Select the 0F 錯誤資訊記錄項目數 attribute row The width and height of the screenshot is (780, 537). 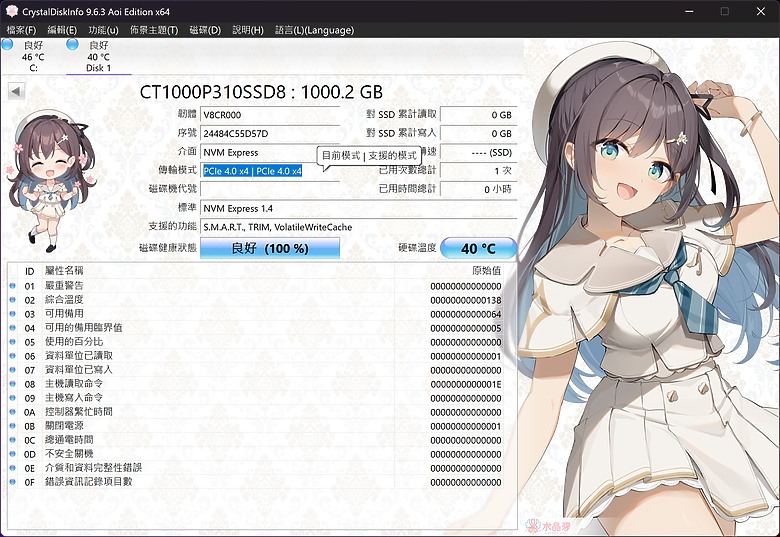(256, 482)
